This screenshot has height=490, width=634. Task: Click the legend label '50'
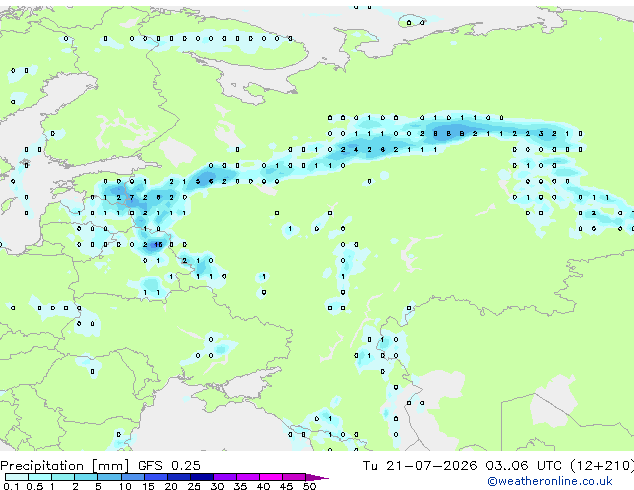[x=309, y=486]
